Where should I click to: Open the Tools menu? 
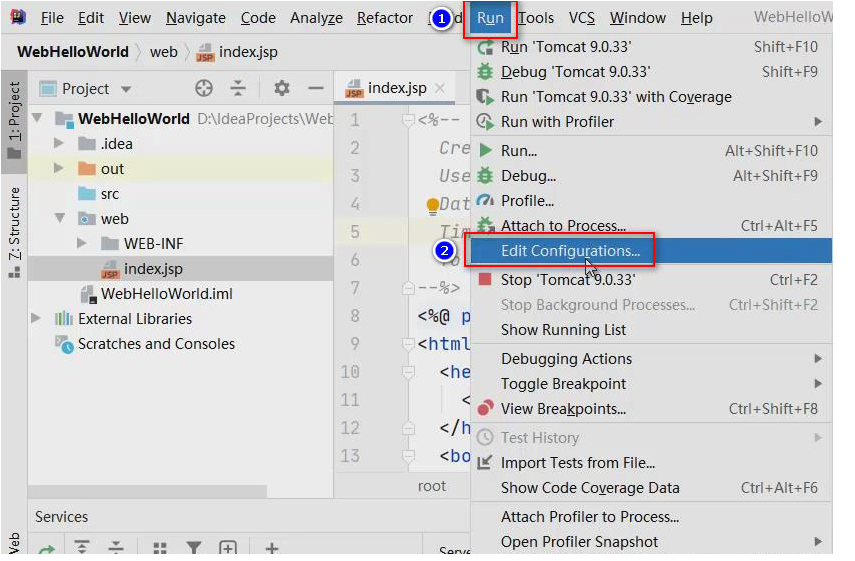[x=536, y=18]
